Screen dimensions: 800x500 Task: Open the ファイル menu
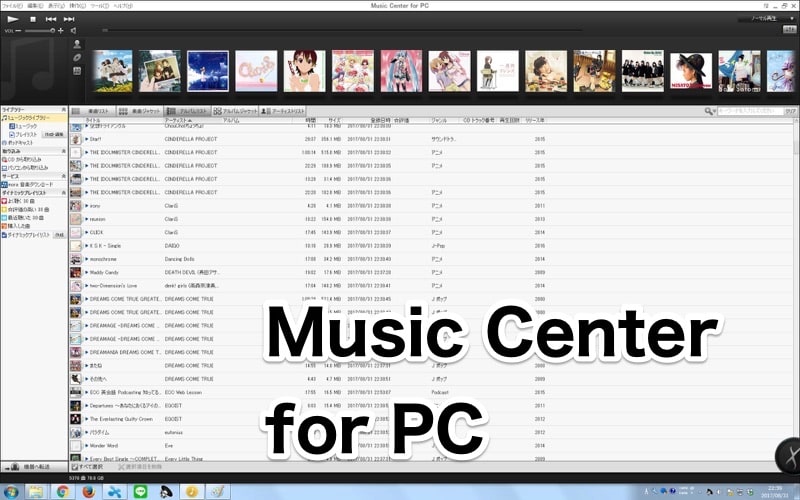pyautogui.click(x=12, y=5)
